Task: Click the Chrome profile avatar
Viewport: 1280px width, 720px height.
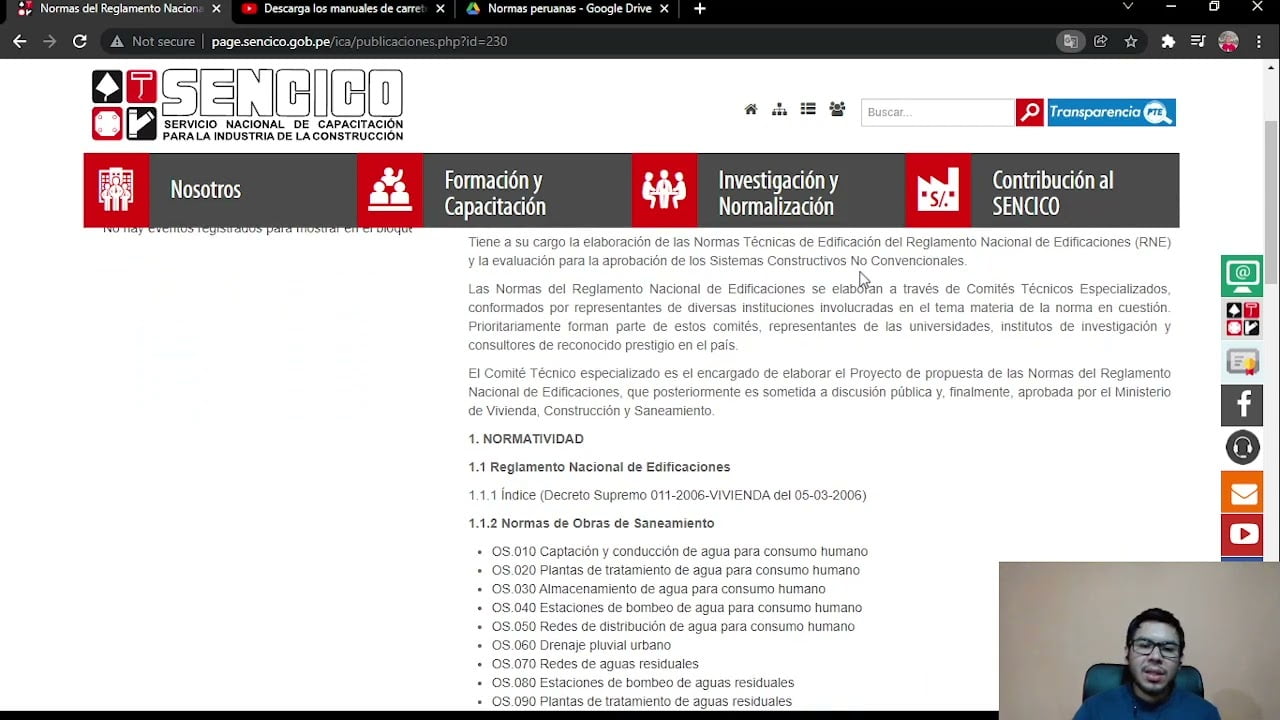Action: 1229,41
